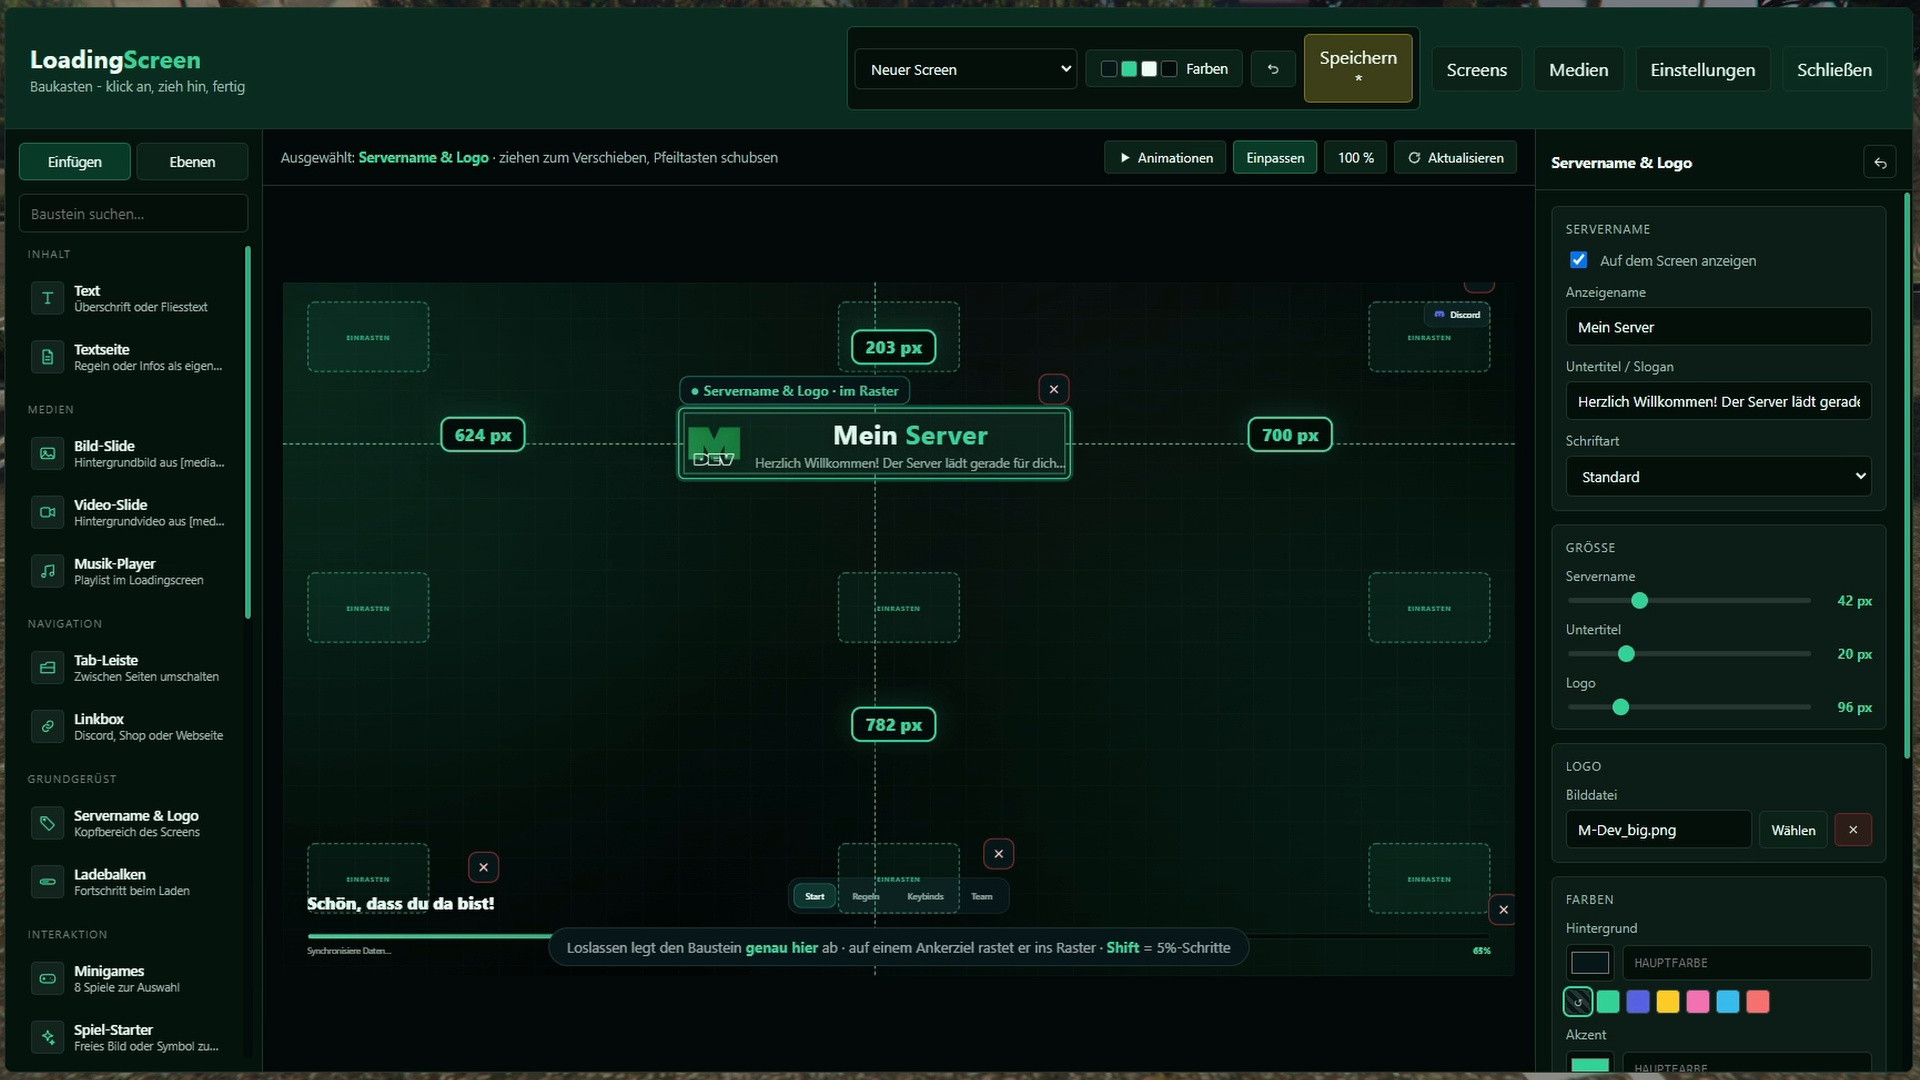Select the Text building block icon
This screenshot has width=1920, height=1080.
[47, 298]
